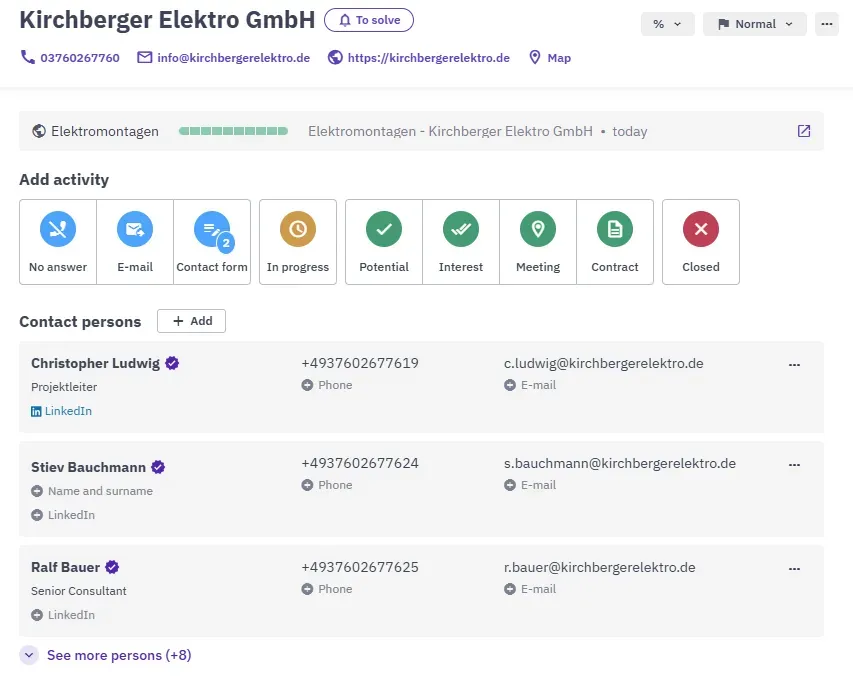Email info@kirchbergerelektro.de
The height and width of the screenshot is (677, 853).
point(224,58)
